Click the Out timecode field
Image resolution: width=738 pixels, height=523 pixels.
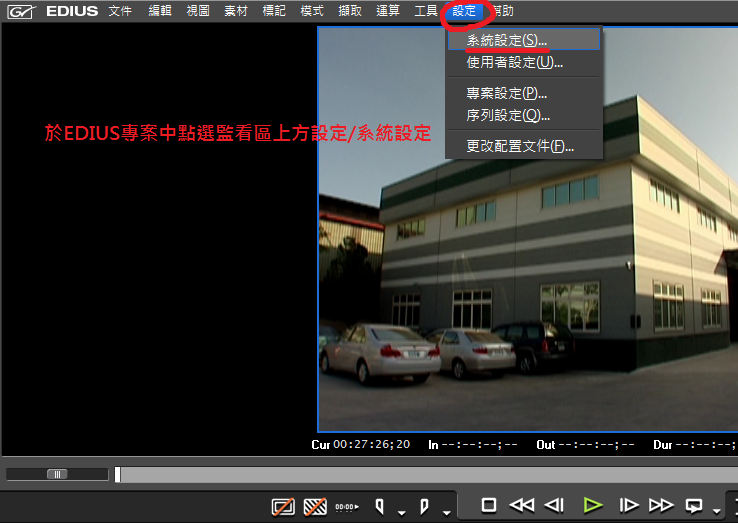click(x=596, y=444)
